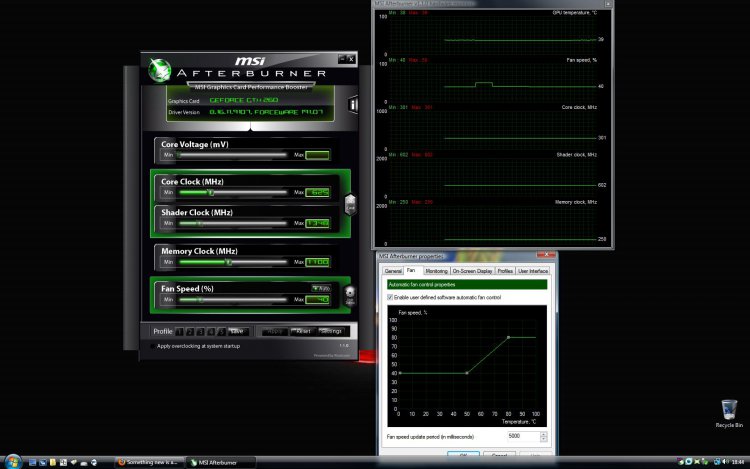Screen dimensions: 750x469
Task: Minimize the Afterburner main window
Action: click(x=342, y=59)
